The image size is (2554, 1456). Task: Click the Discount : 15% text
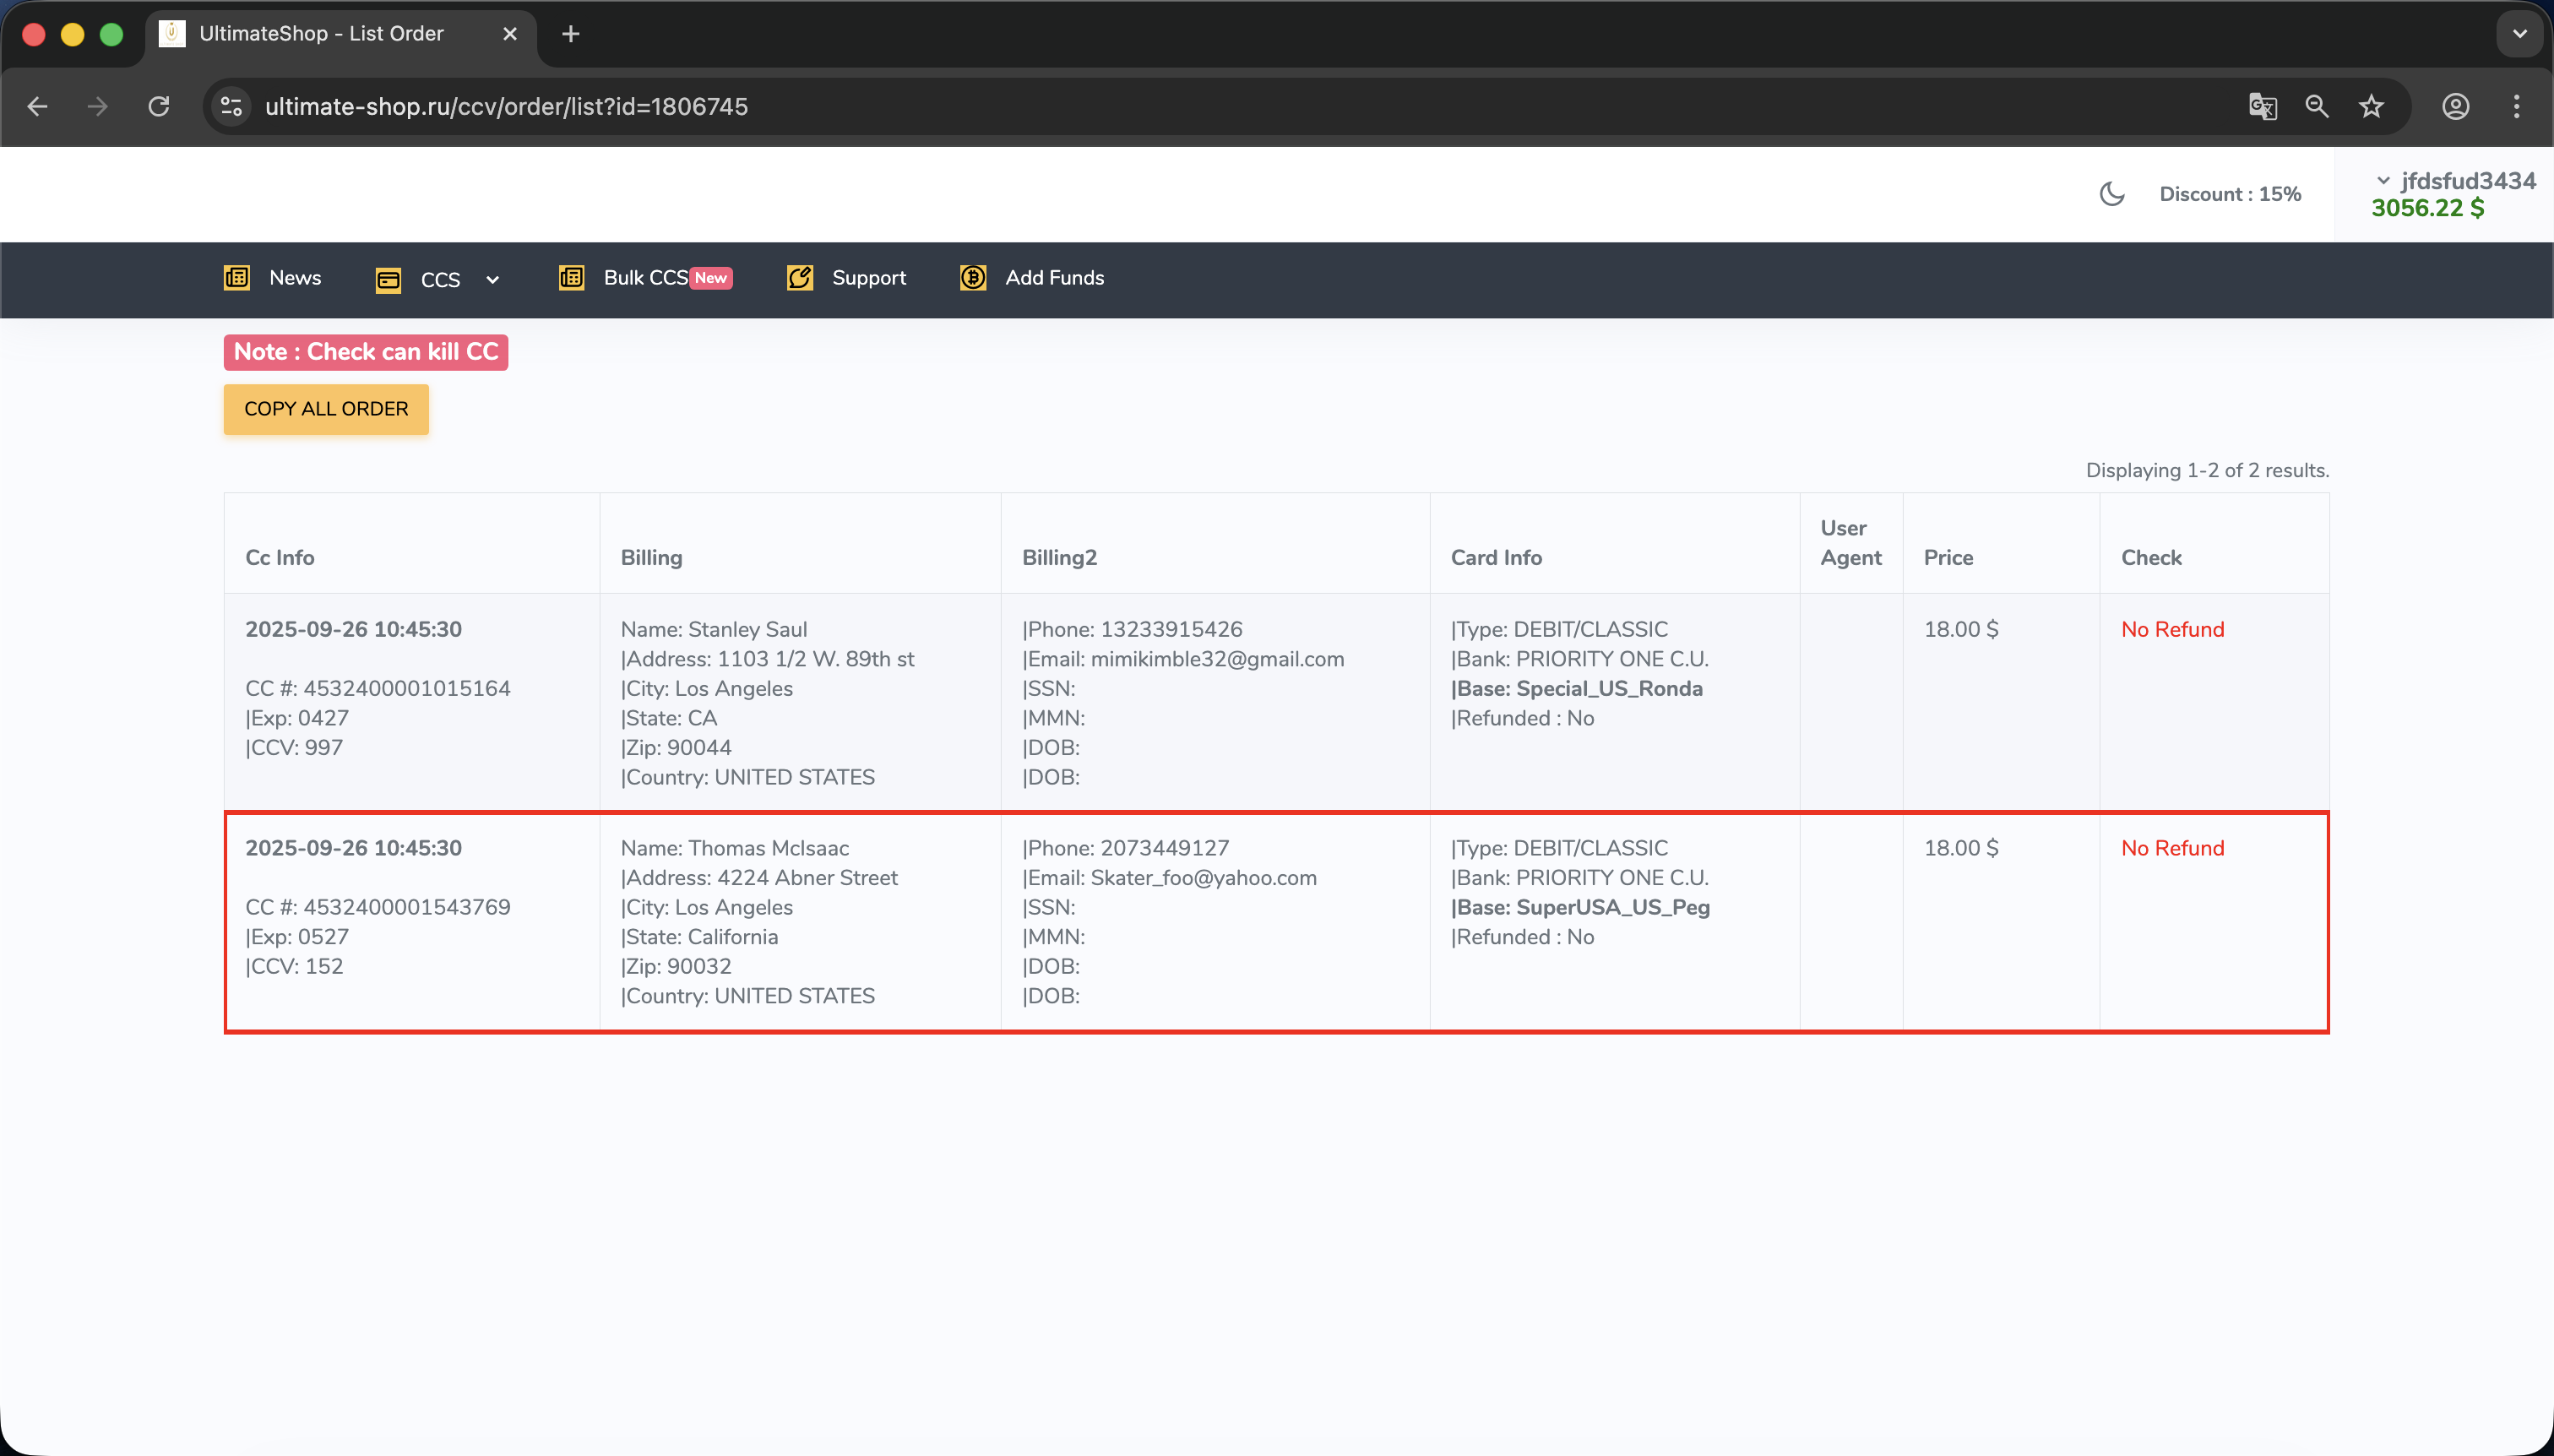coord(2230,194)
